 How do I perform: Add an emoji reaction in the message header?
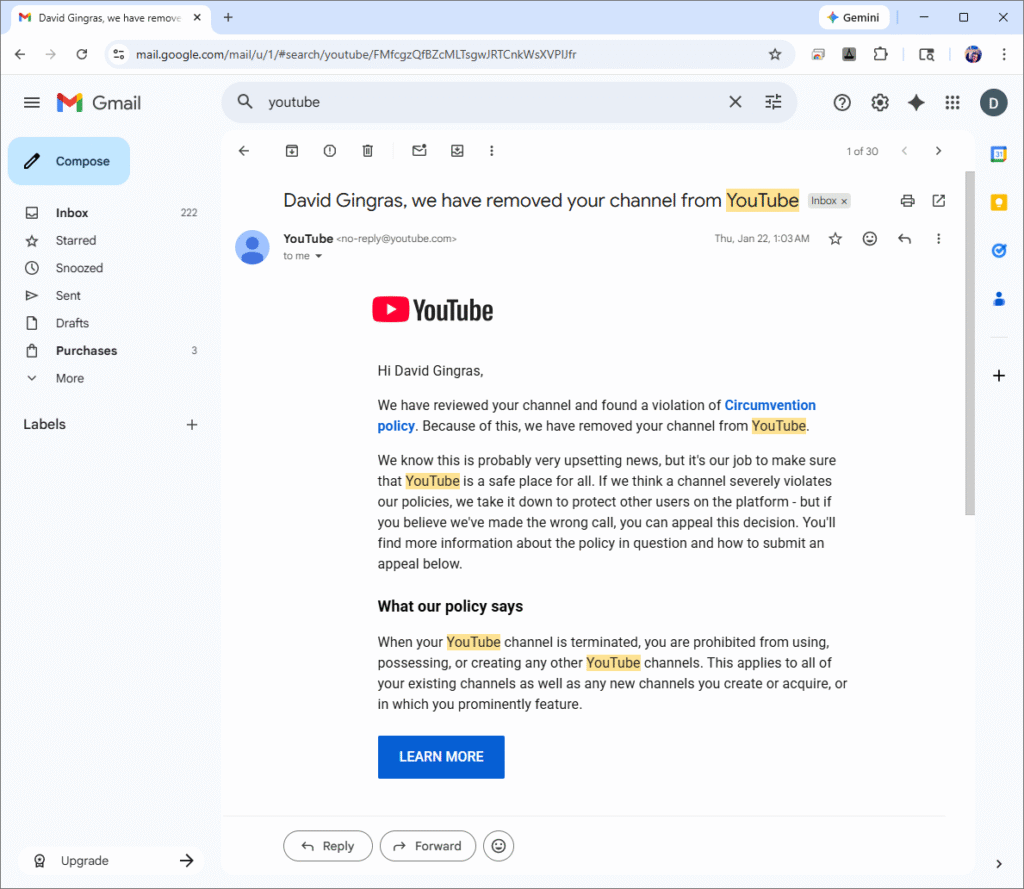(x=870, y=239)
